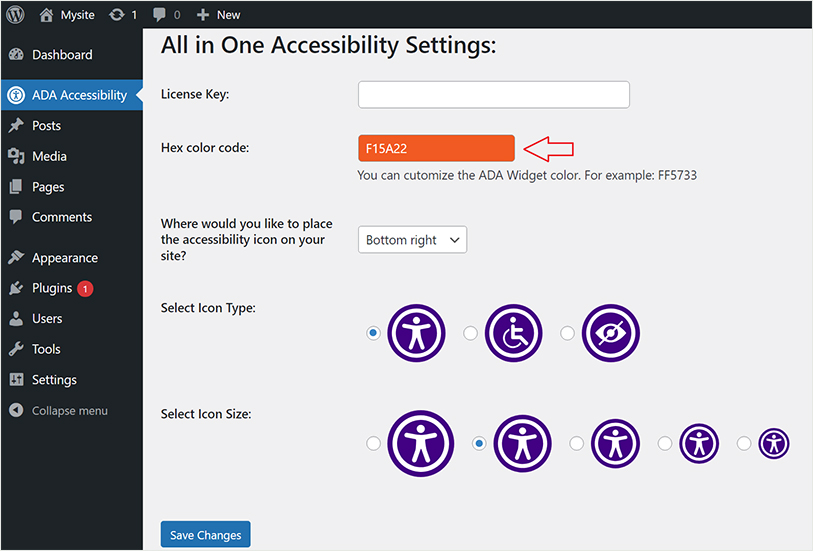
Task: Click the Users person icon
Action: [16, 318]
